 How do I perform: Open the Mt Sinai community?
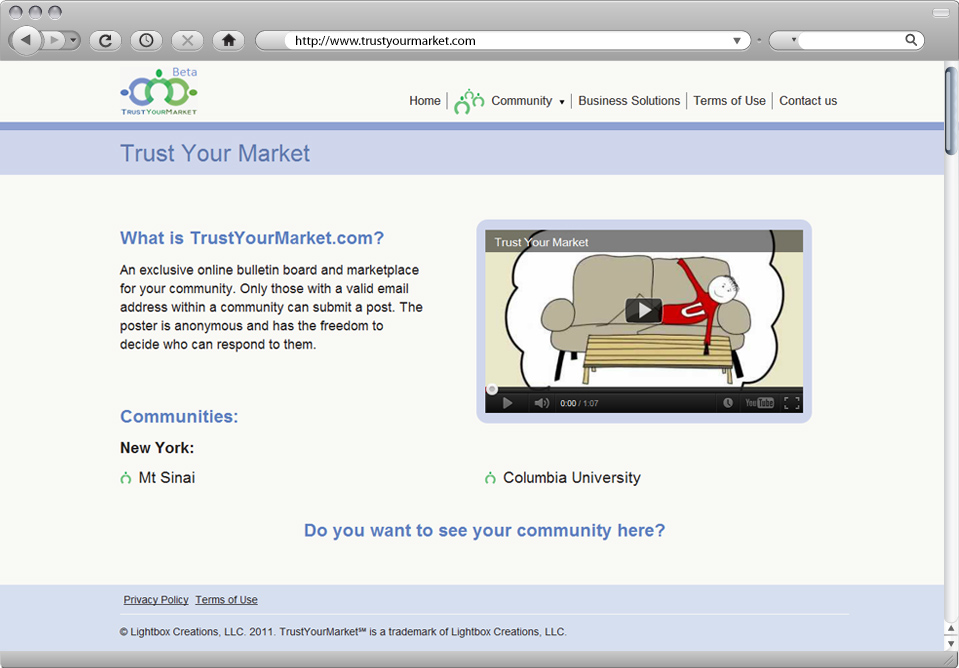pyautogui.click(x=166, y=478)
